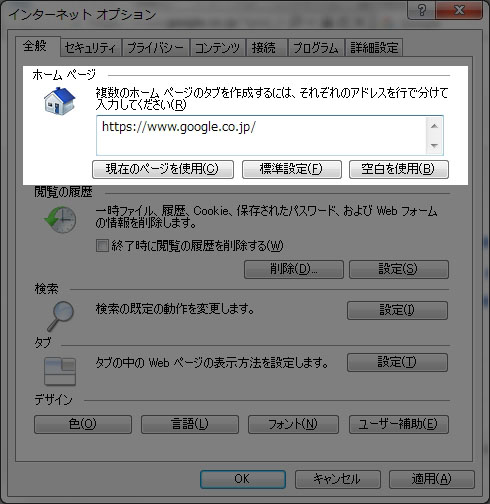This screenshot has width=490, height=504.
Task: Click the tabs section window icon
Action: [x=60, y=372]
